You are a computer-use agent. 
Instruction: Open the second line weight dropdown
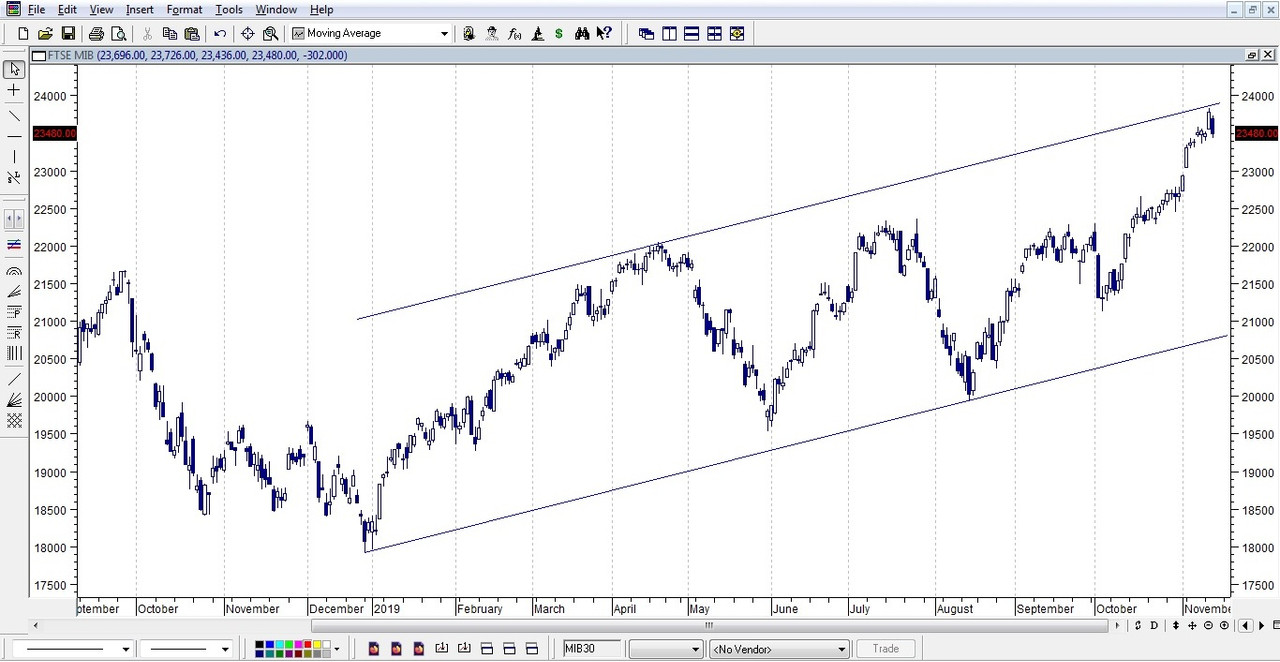tap(225, 649)
